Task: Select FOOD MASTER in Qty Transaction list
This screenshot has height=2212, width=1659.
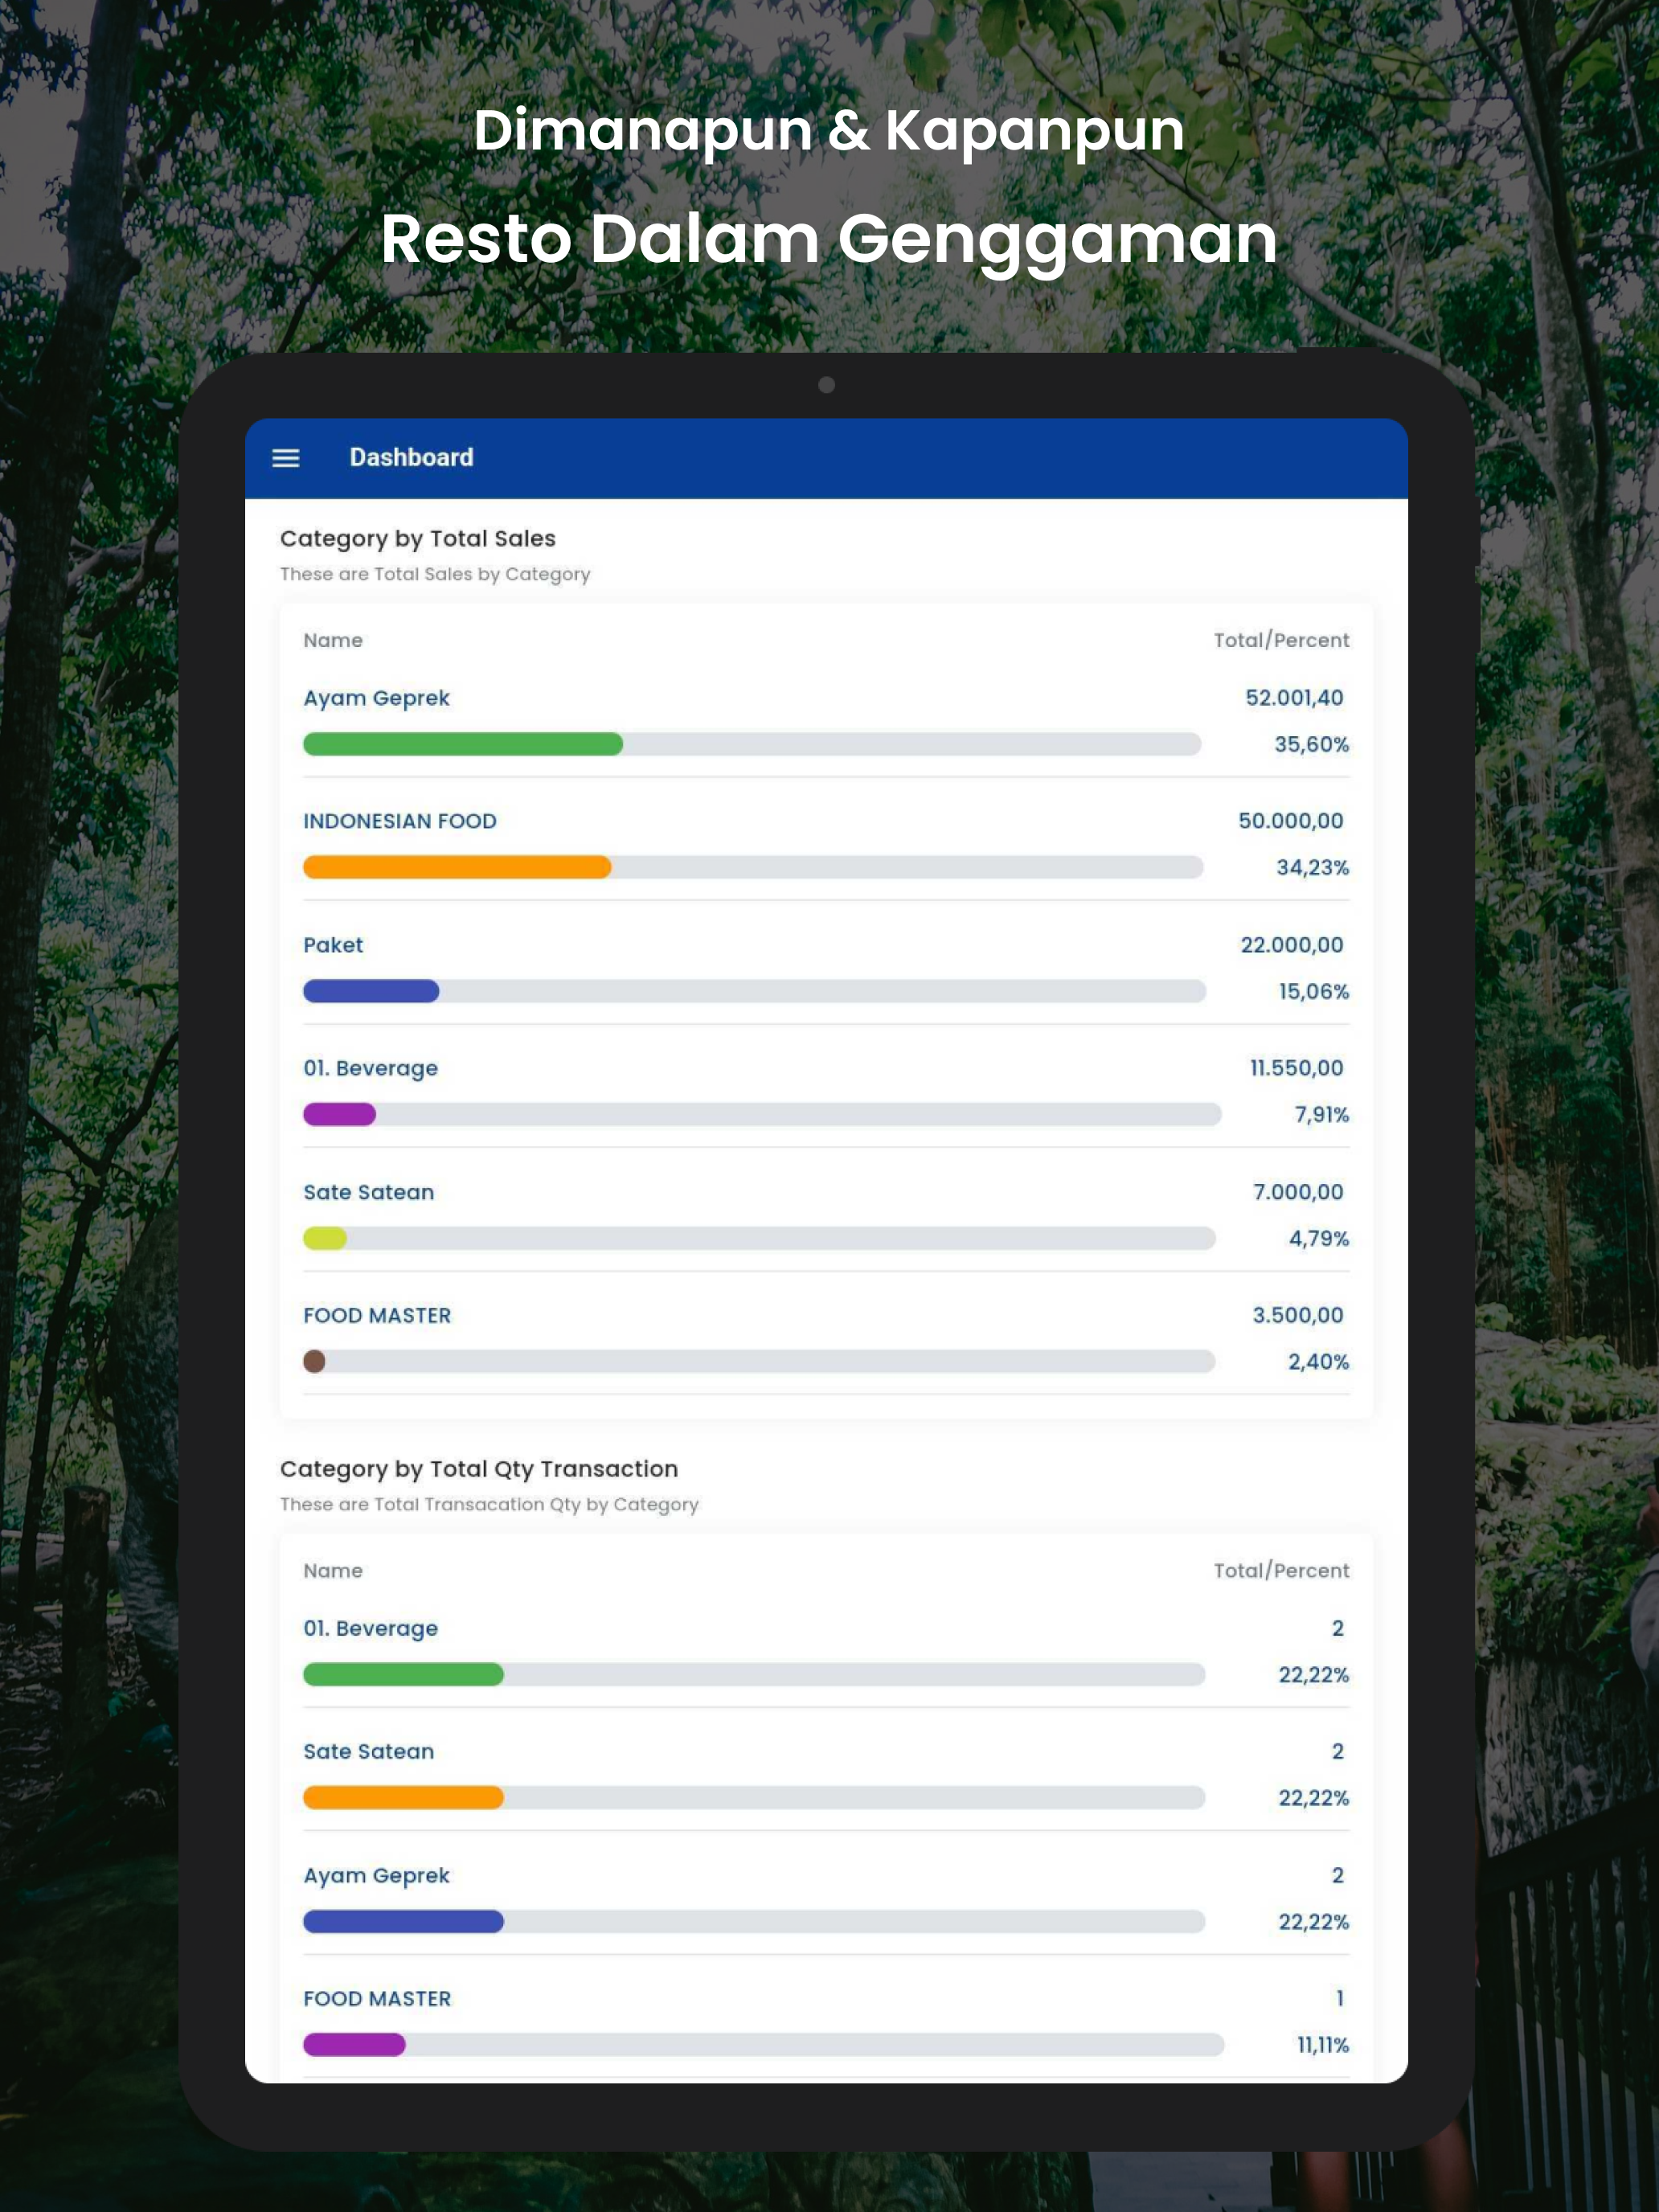Action: click(377, 1998)
